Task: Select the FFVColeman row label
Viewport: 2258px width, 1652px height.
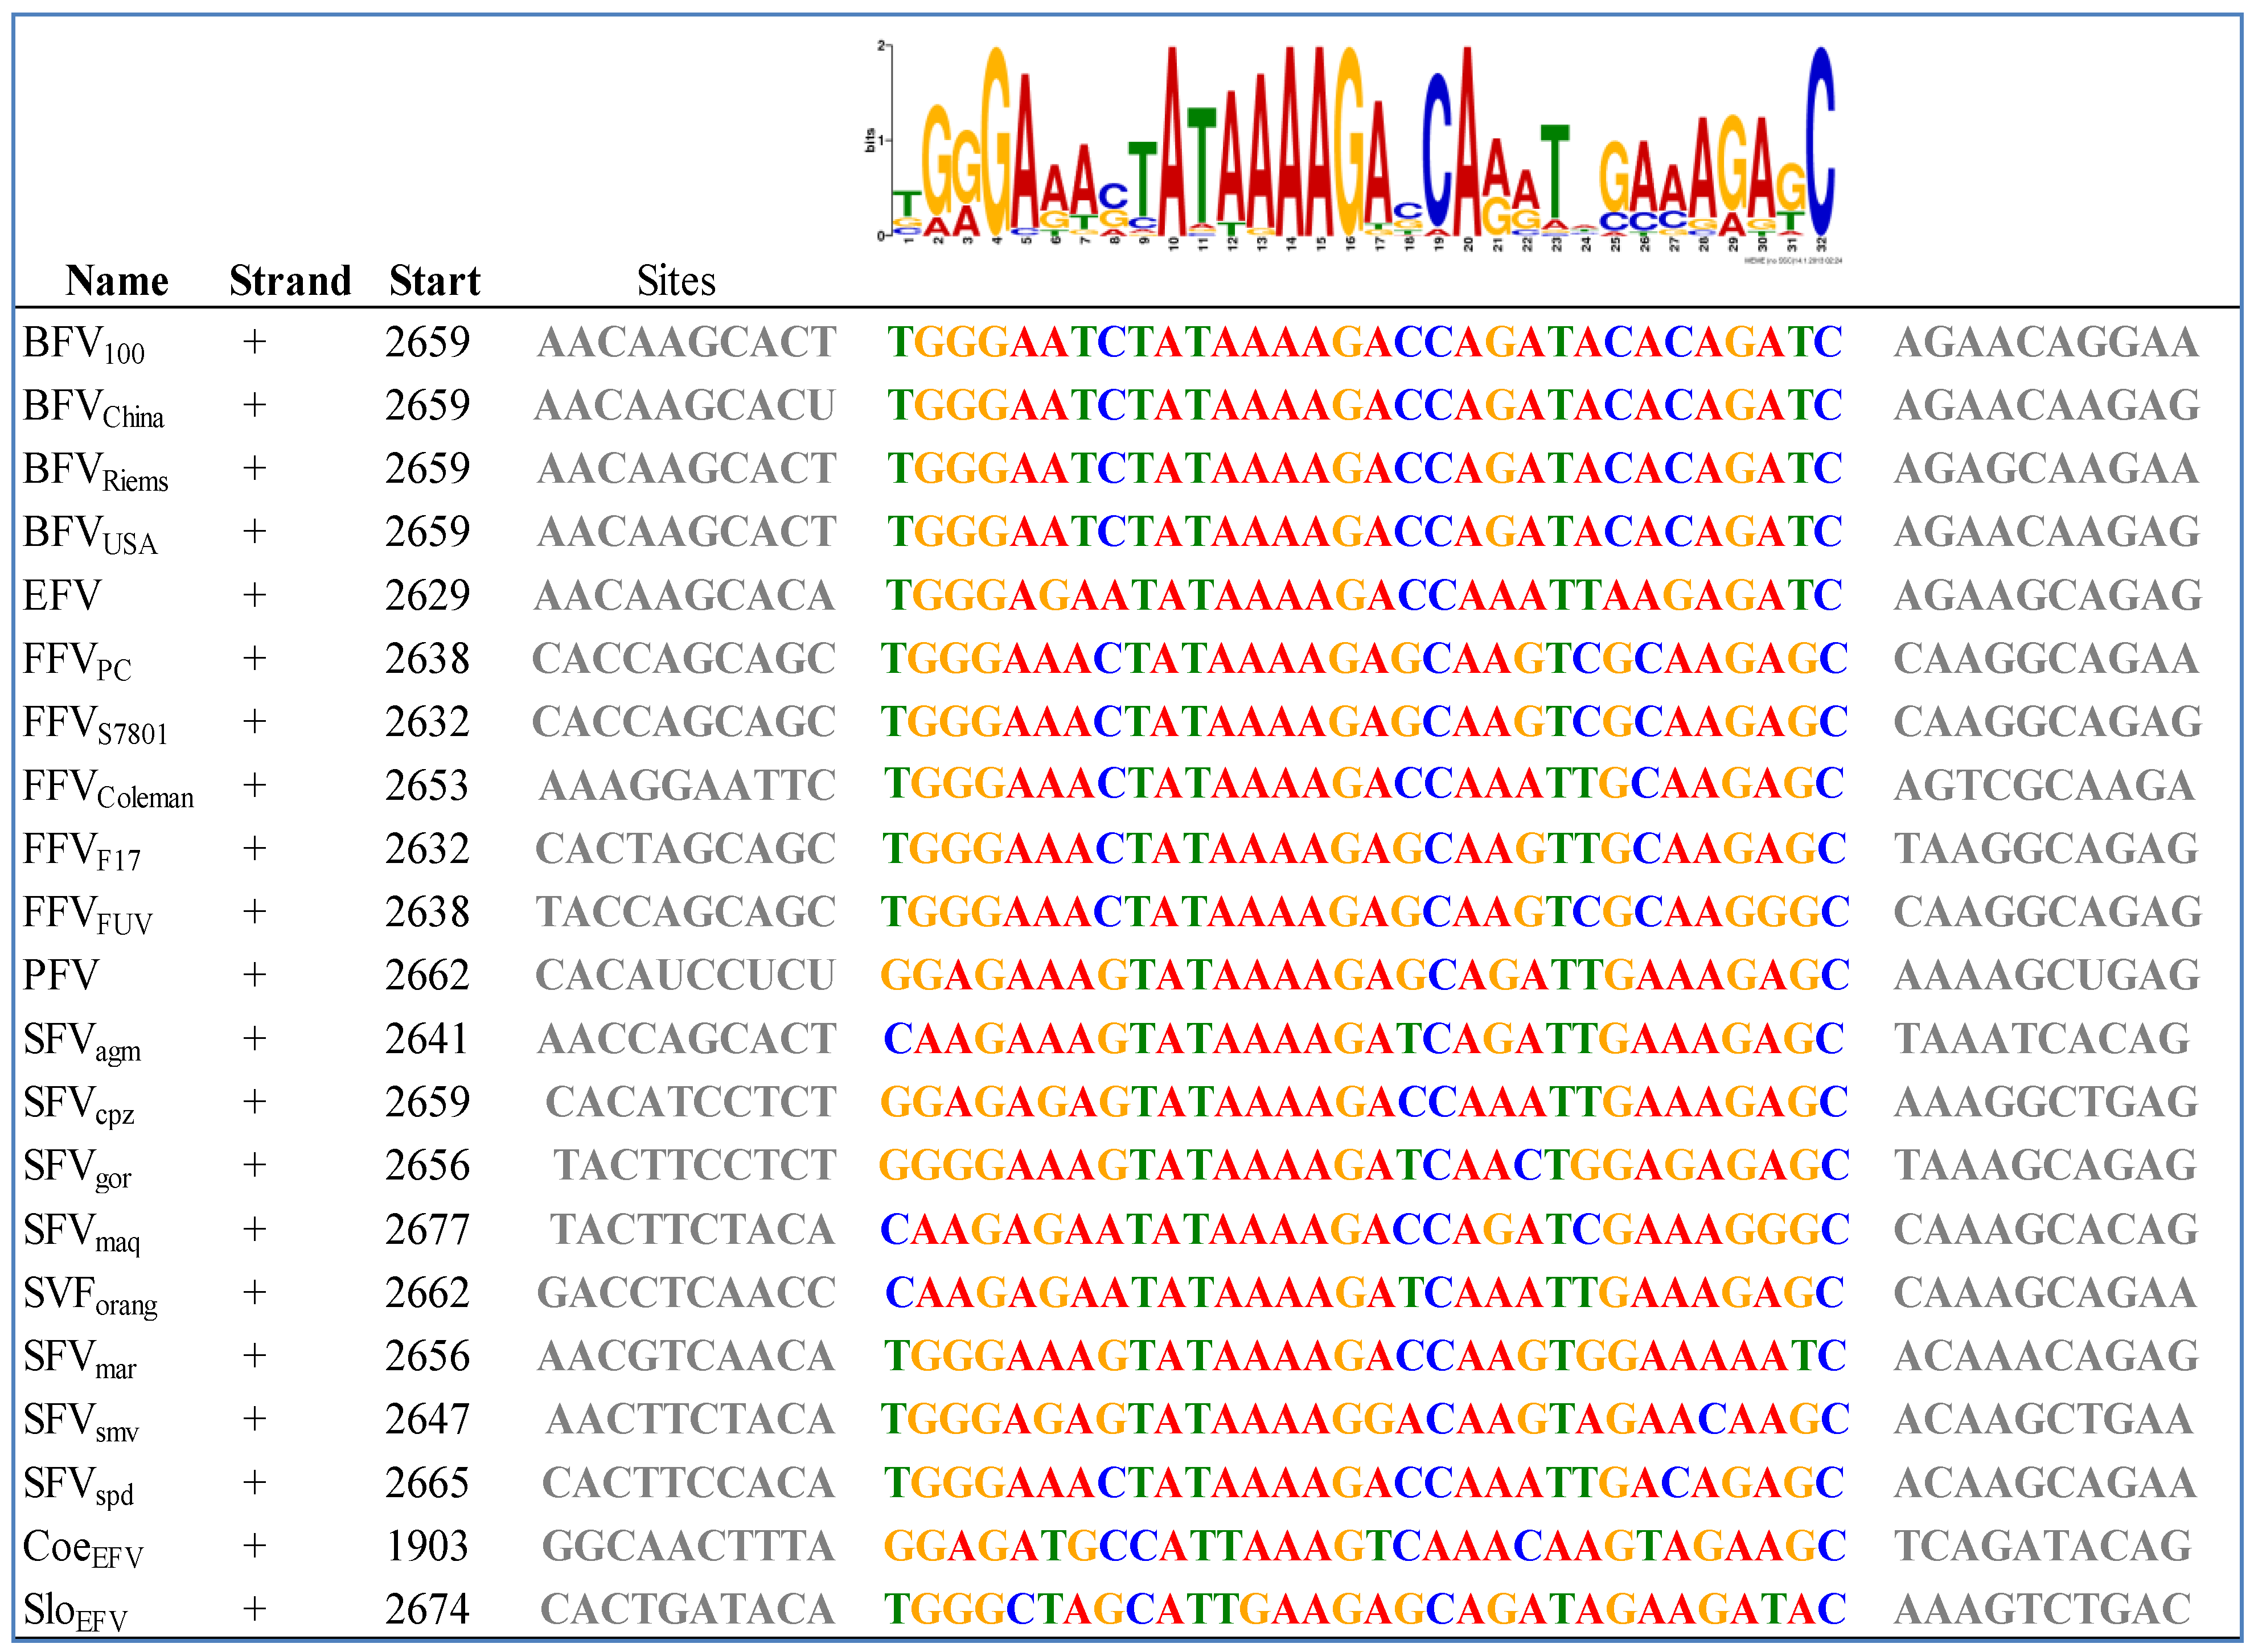Action: [x=108, y=788]
